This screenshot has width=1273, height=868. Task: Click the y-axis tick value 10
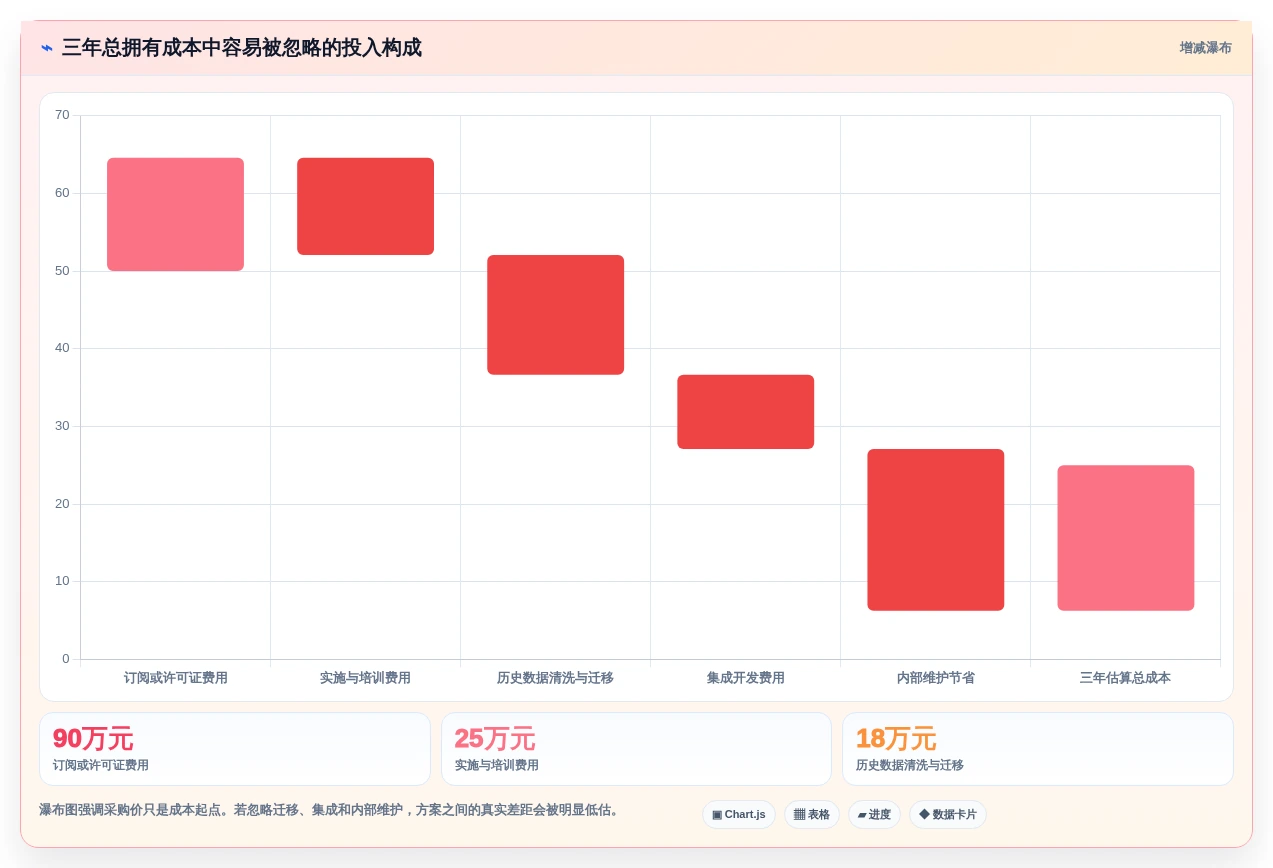[62, 581]
